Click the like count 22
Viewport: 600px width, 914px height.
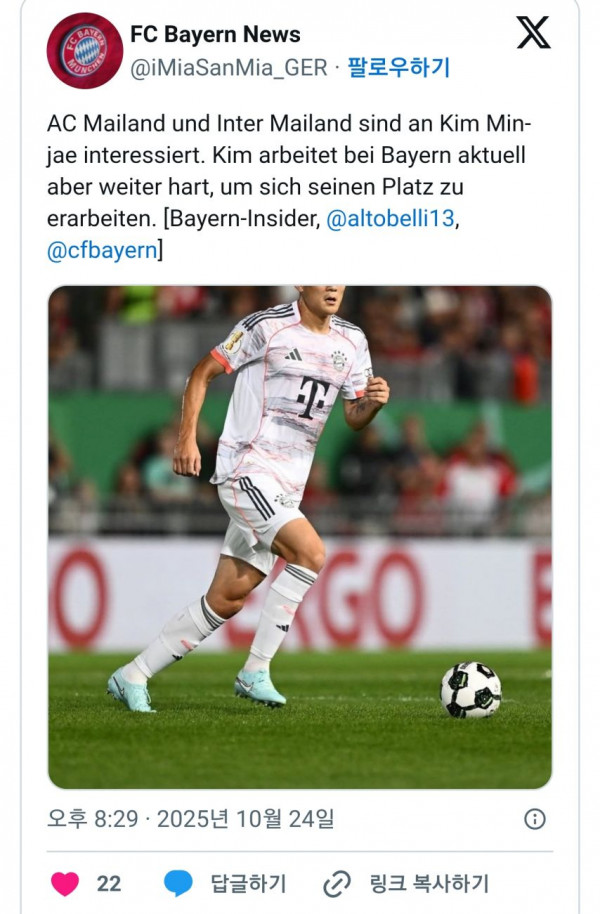109,884
